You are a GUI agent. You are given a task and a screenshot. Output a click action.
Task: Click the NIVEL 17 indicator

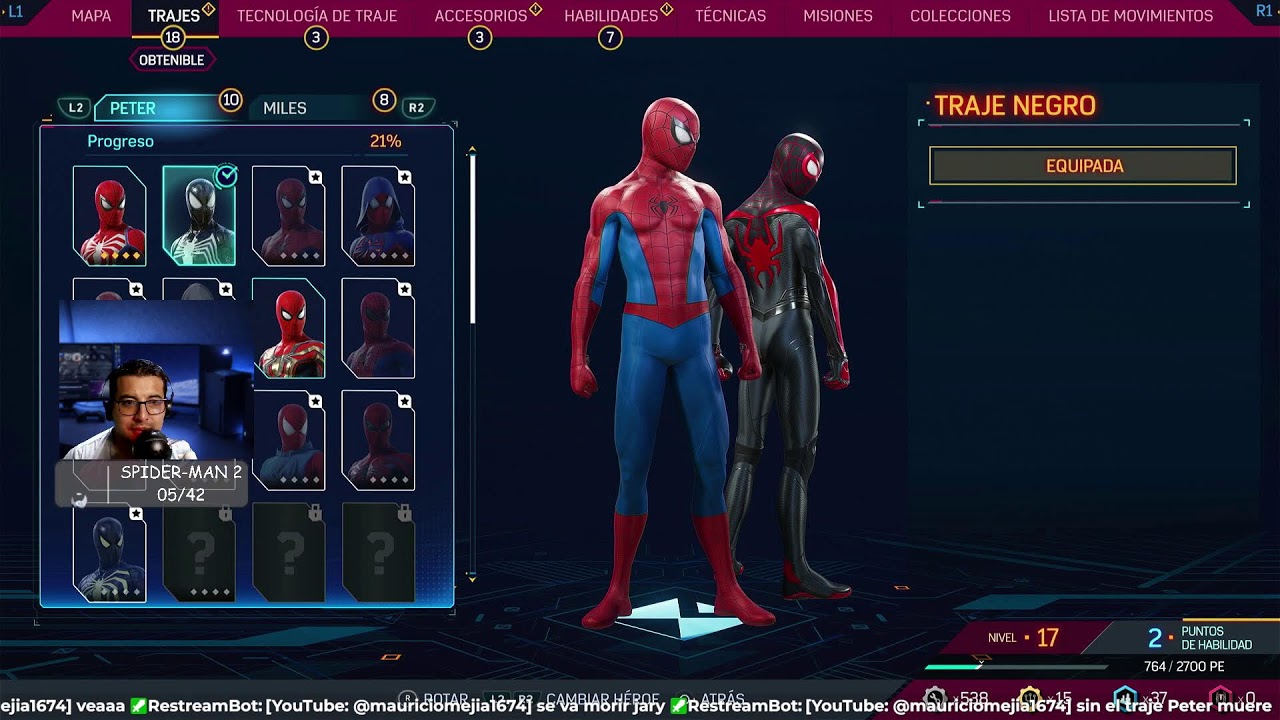tap(1023, 638)
